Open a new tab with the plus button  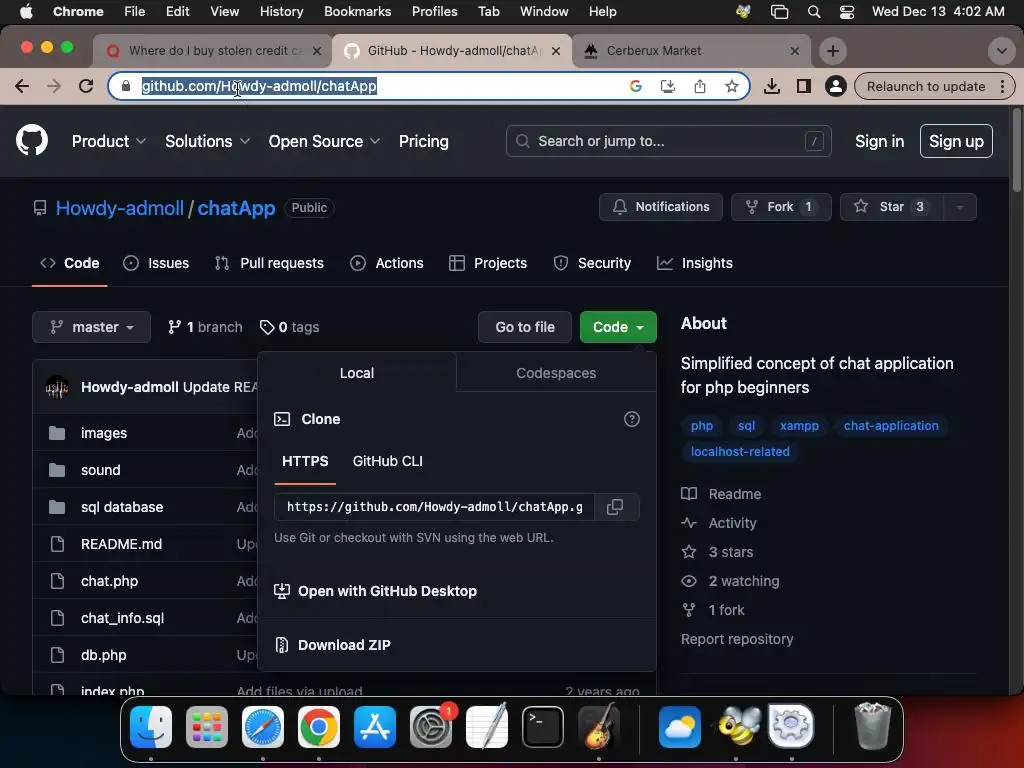(833, 51)
